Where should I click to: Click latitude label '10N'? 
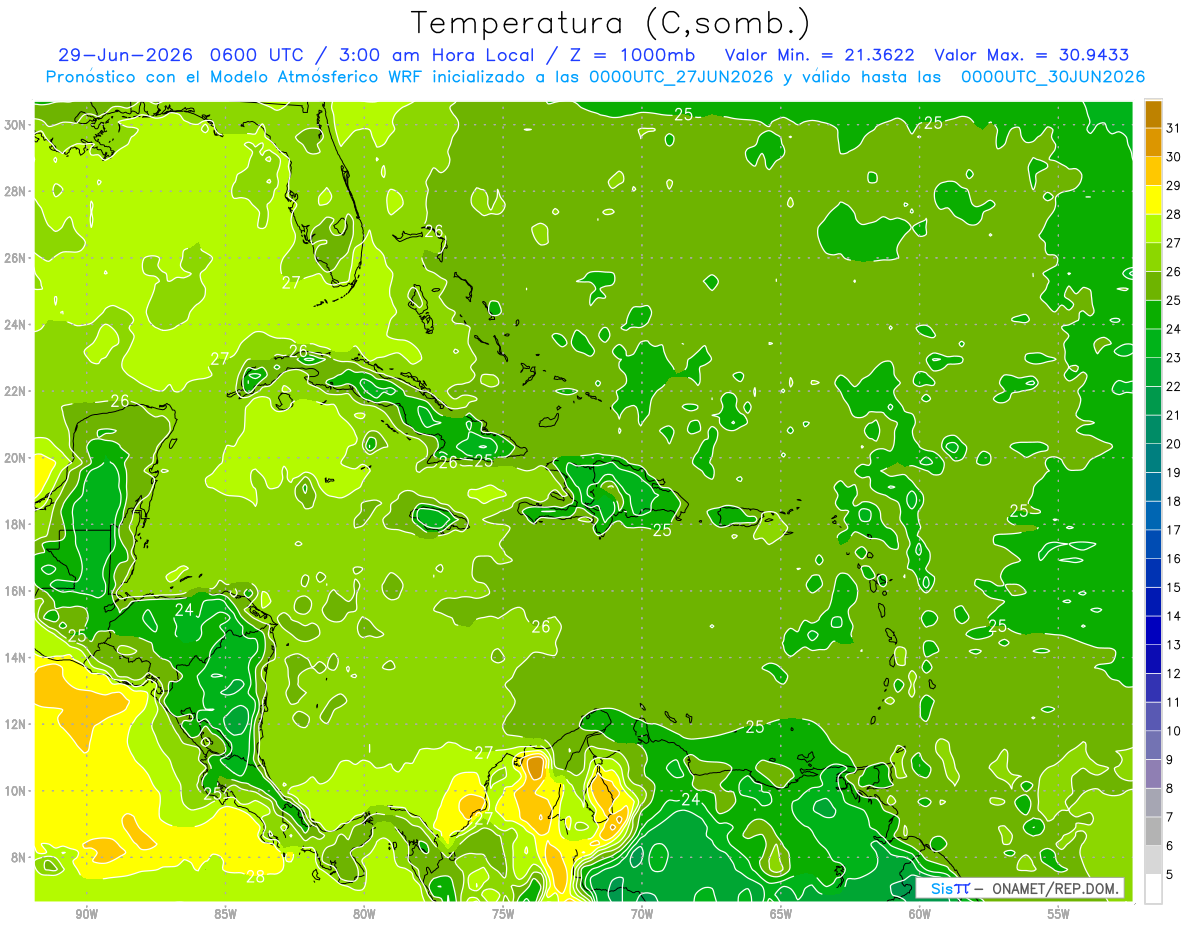click(x=15, y=790)
